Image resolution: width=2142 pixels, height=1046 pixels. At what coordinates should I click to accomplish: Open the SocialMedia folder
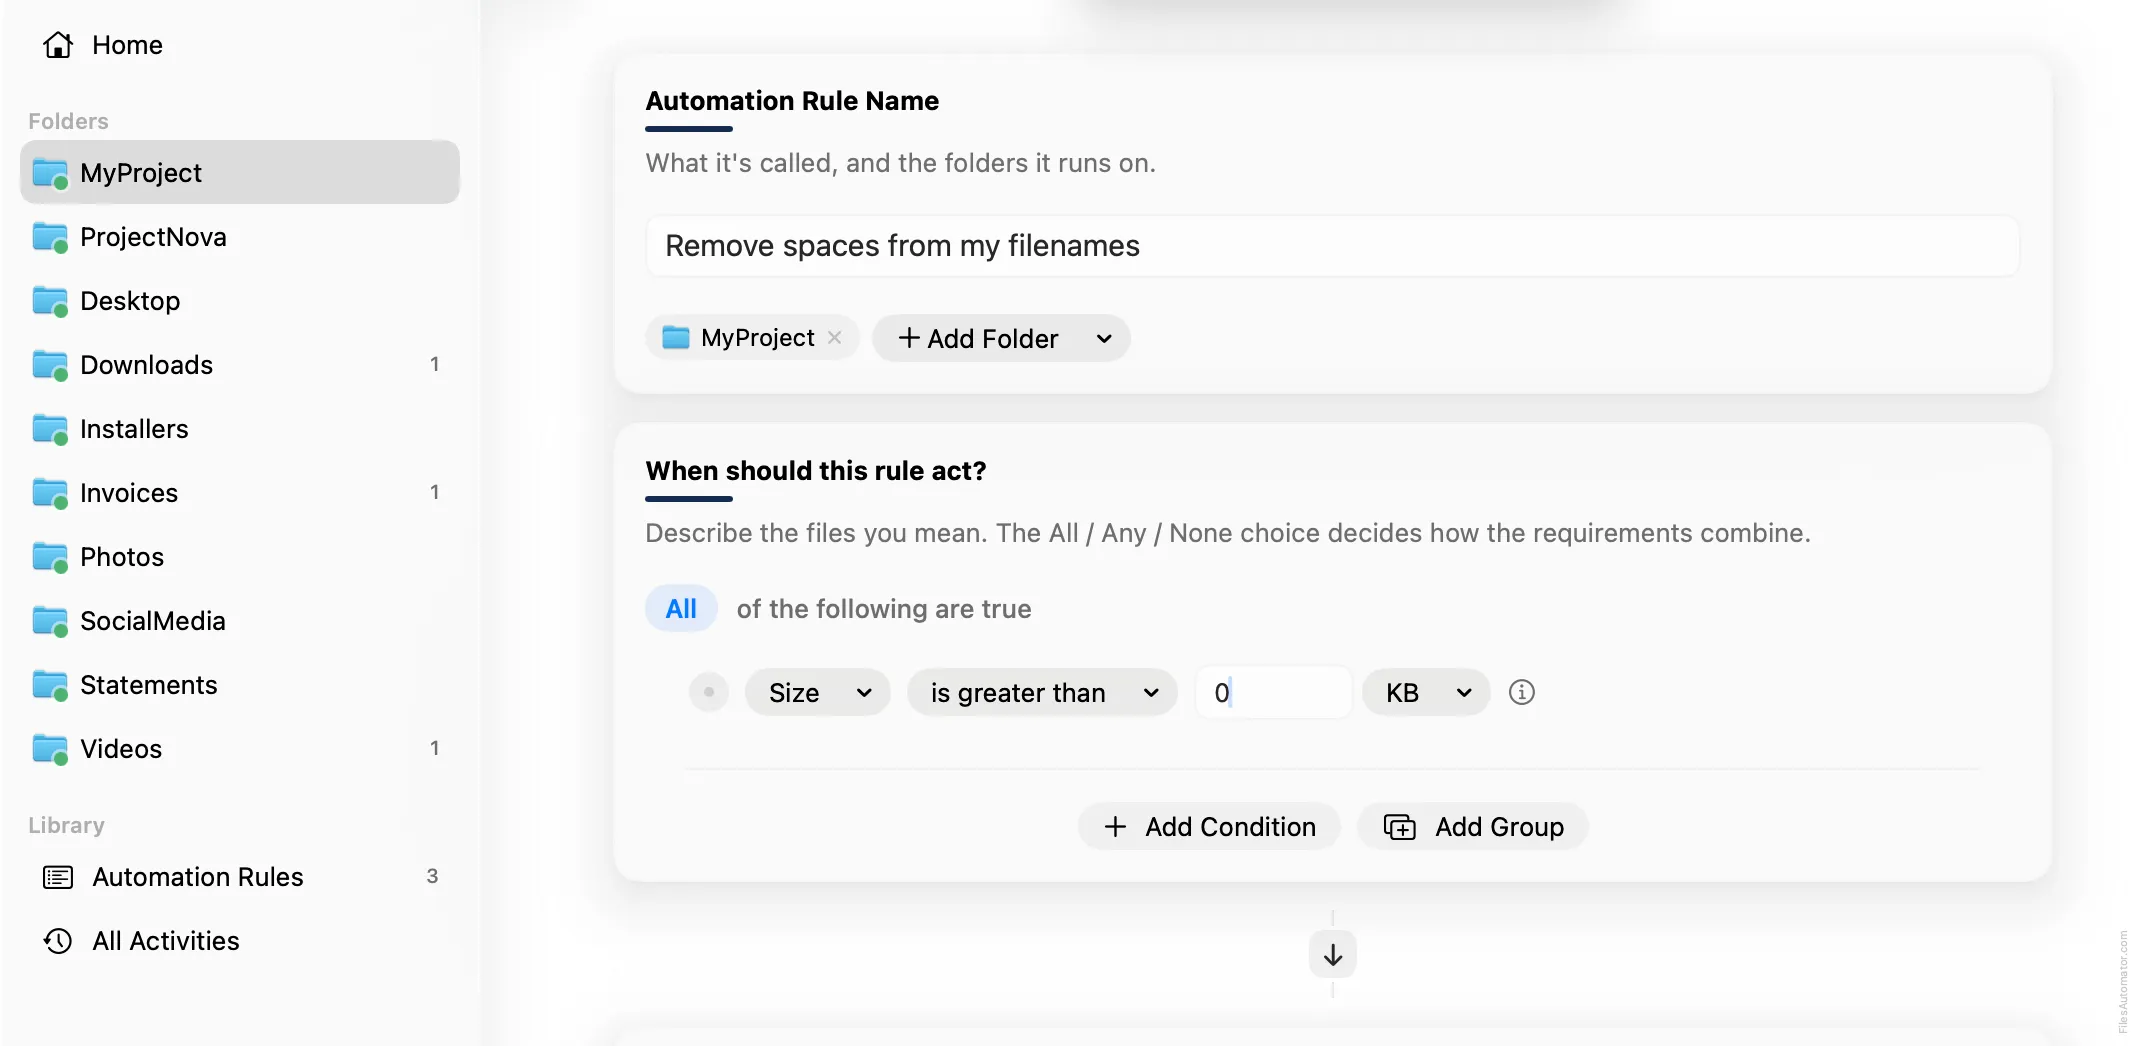tap(240, 621)
